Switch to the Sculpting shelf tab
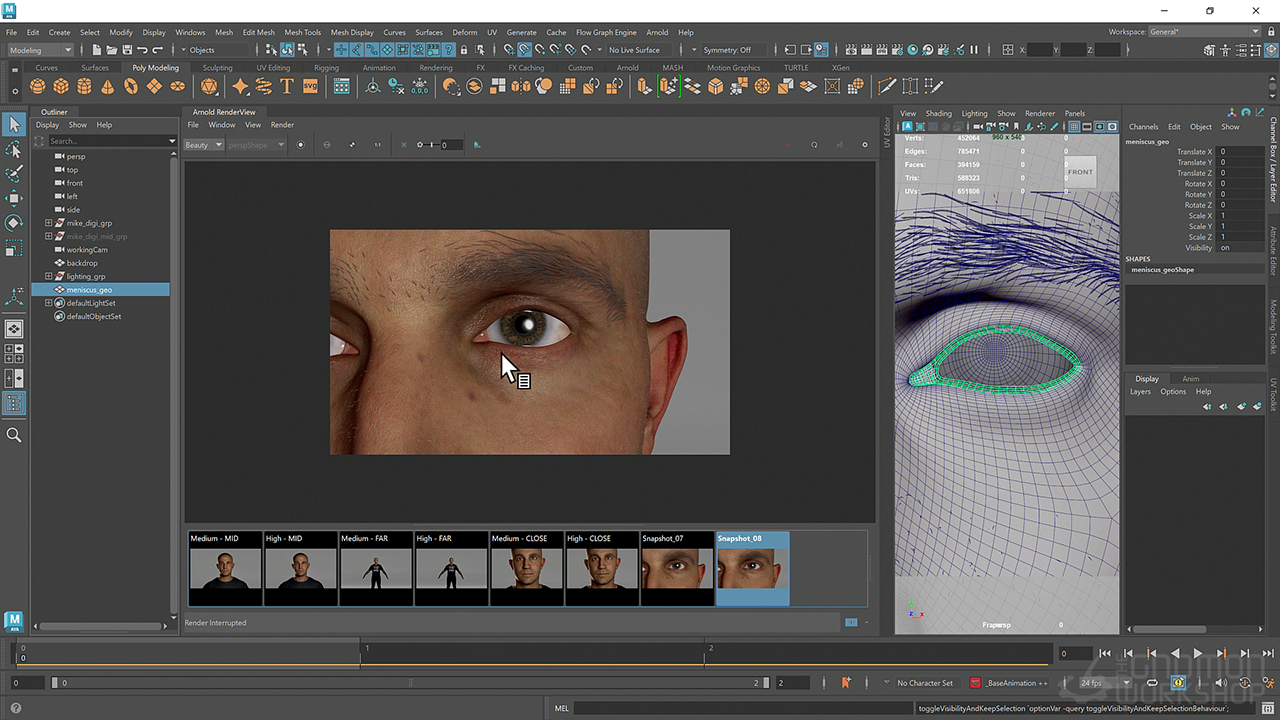Image resolution: width=1280 pixels, height=720 pixels. [217, 68]
